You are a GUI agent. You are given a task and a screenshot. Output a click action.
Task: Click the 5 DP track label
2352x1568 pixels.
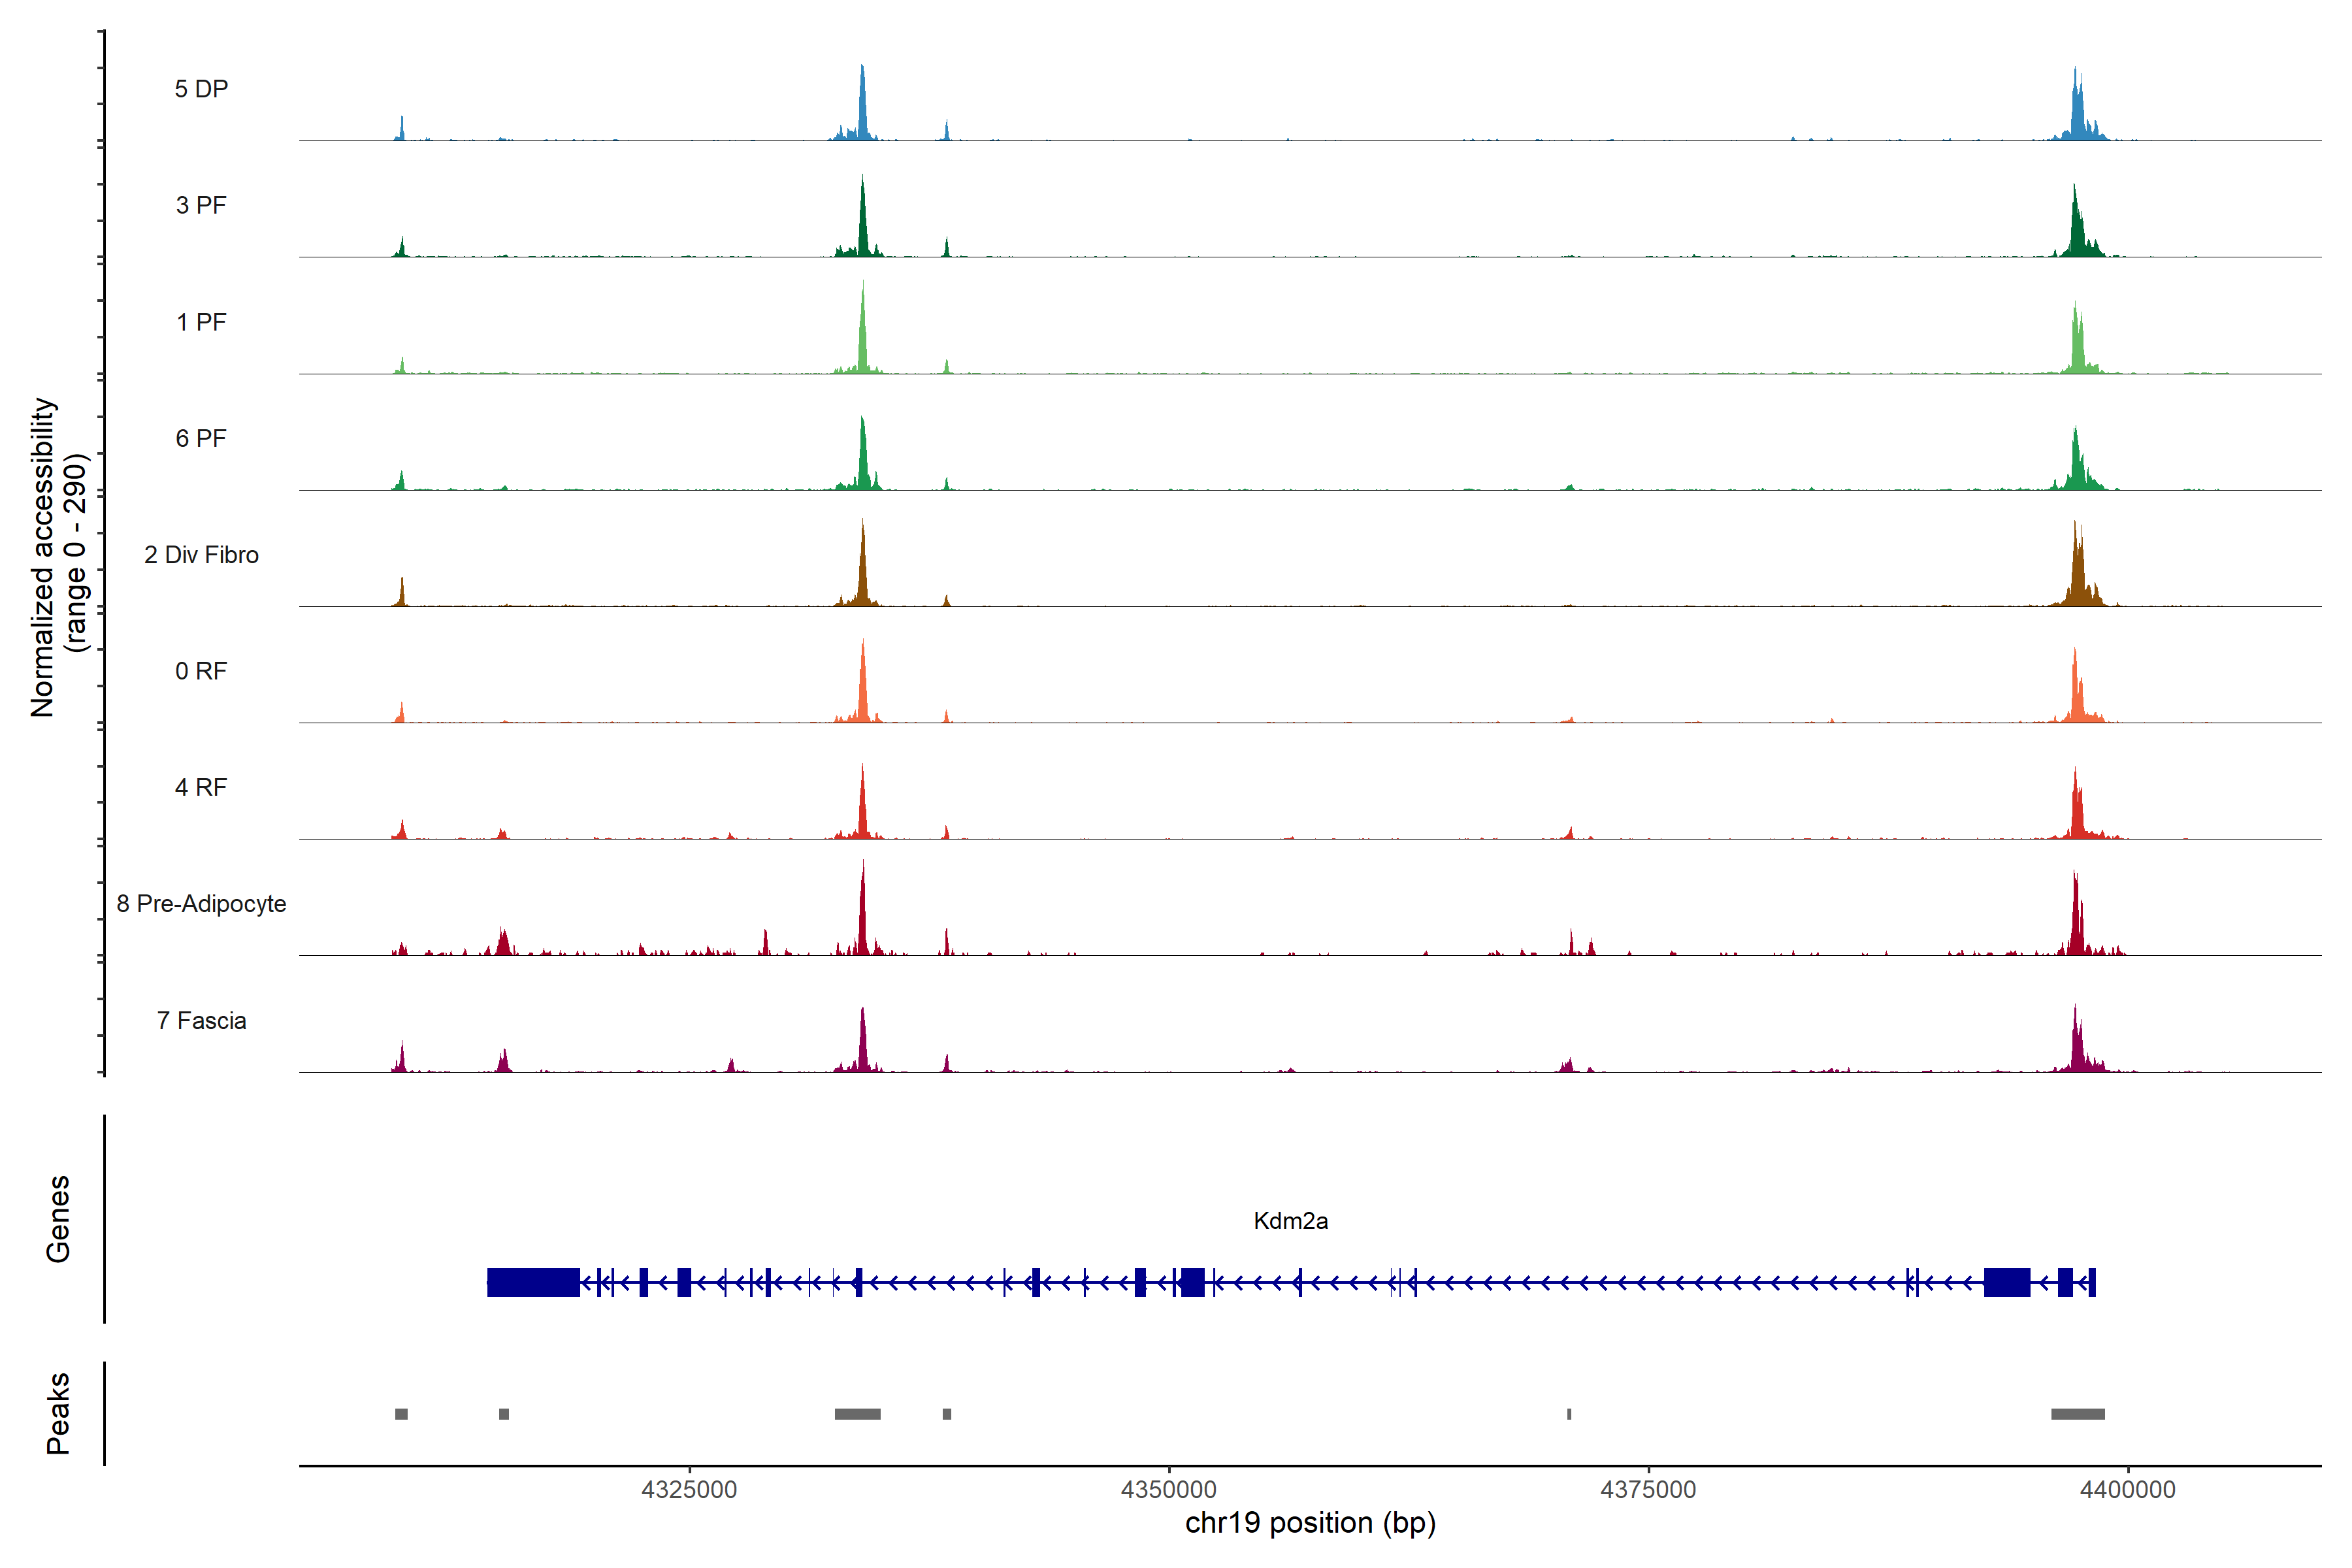point(201,89)
